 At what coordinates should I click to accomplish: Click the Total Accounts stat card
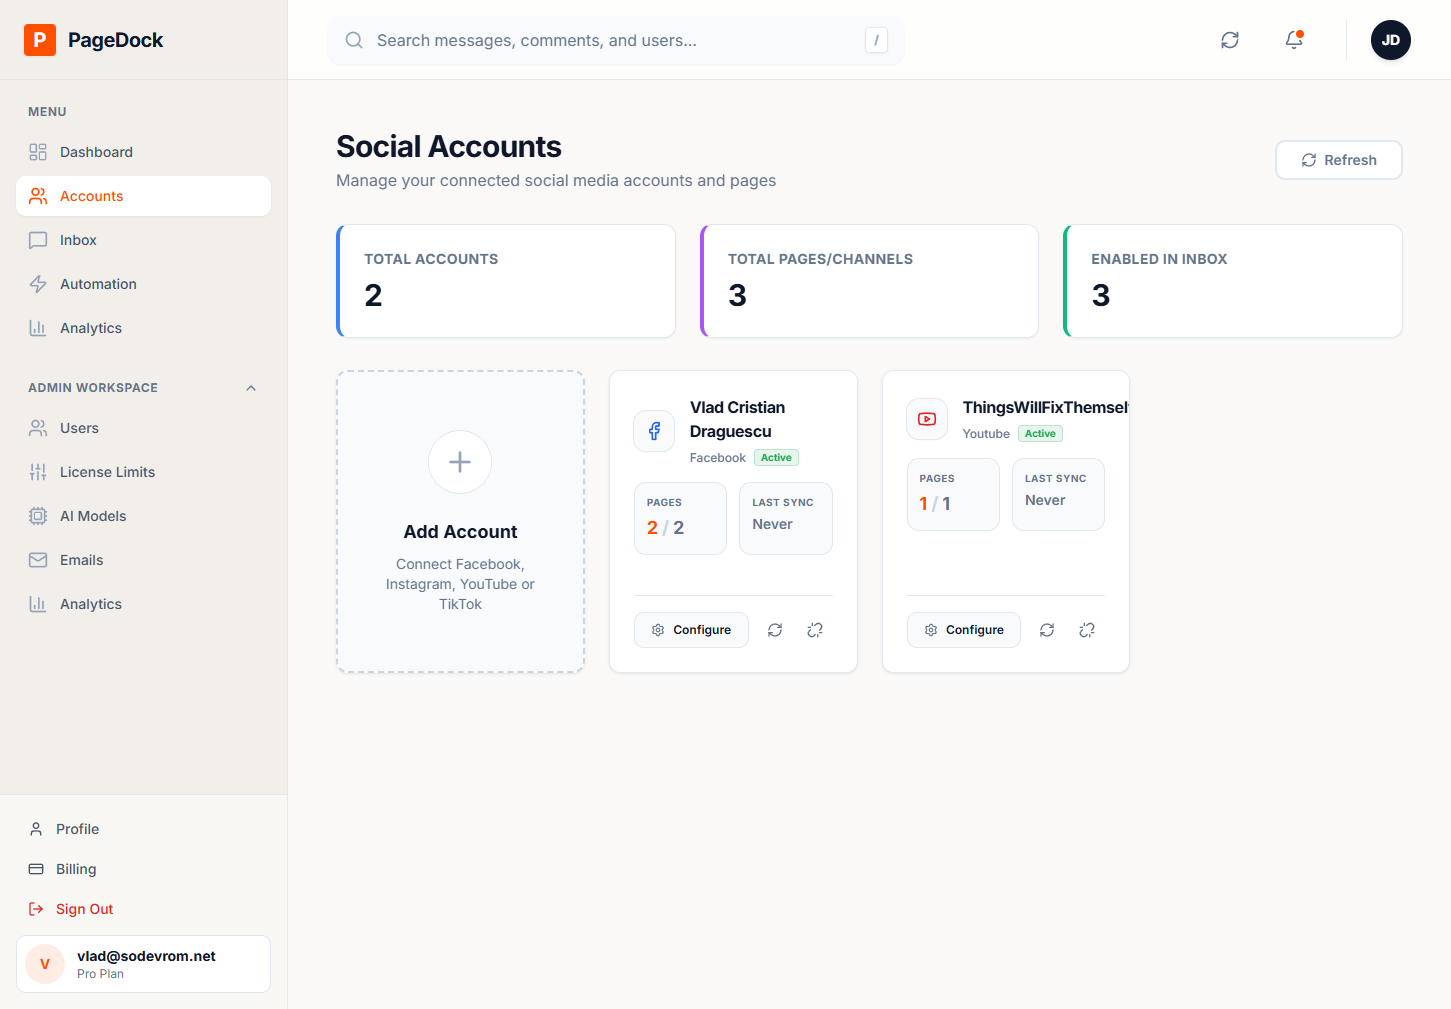(x=506, y=281)
